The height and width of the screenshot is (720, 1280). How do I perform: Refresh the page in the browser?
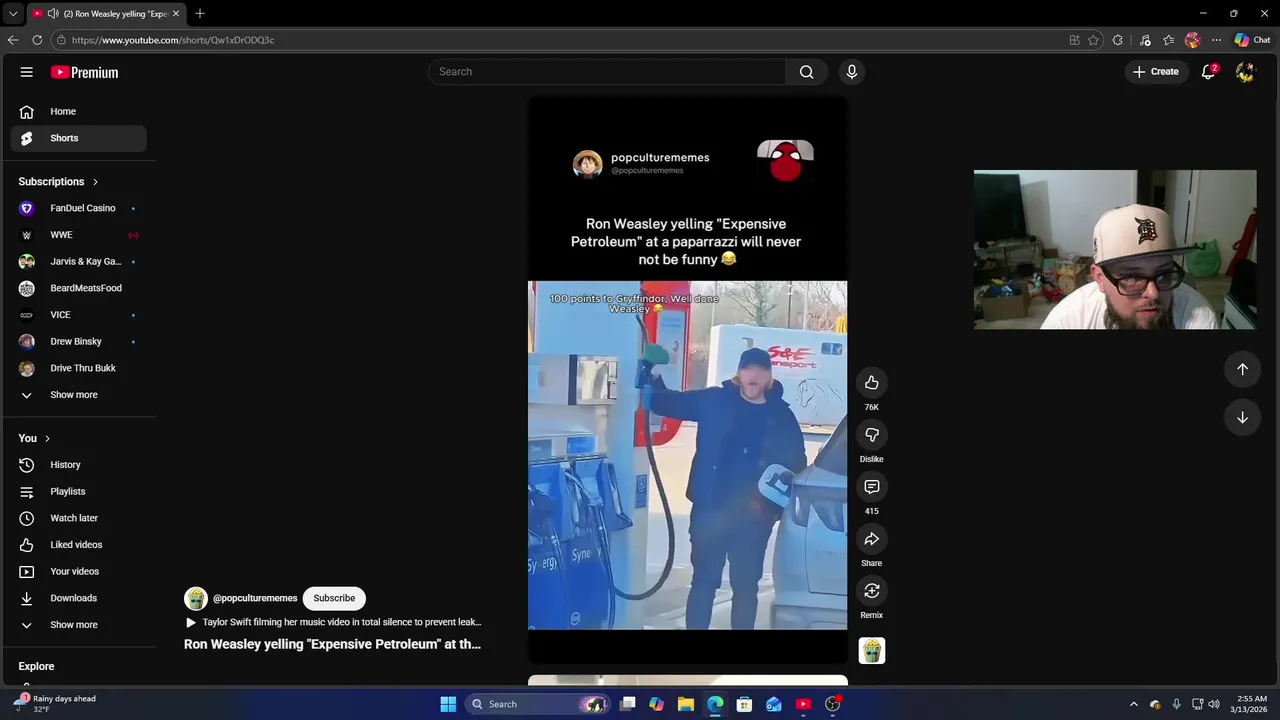(37, 40)
